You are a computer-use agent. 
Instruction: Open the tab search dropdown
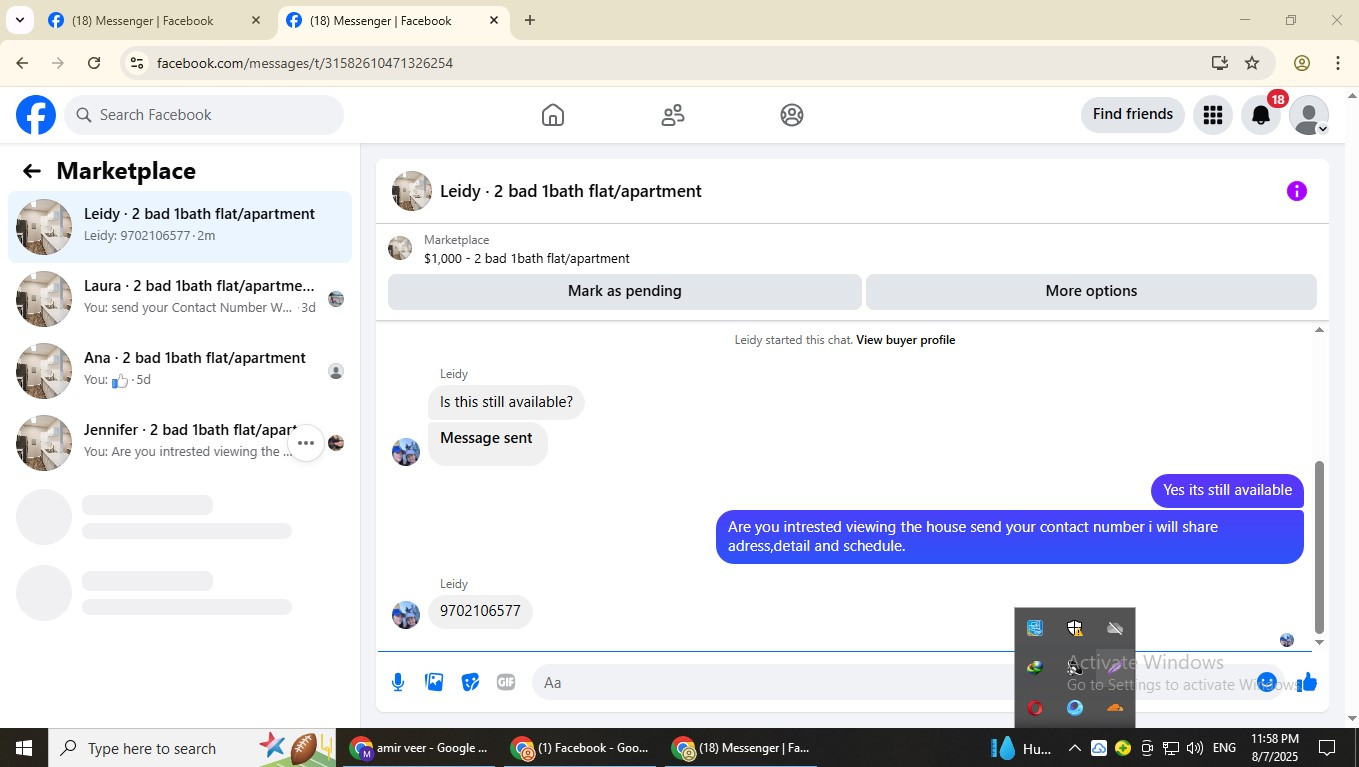(x=20, y=20)
